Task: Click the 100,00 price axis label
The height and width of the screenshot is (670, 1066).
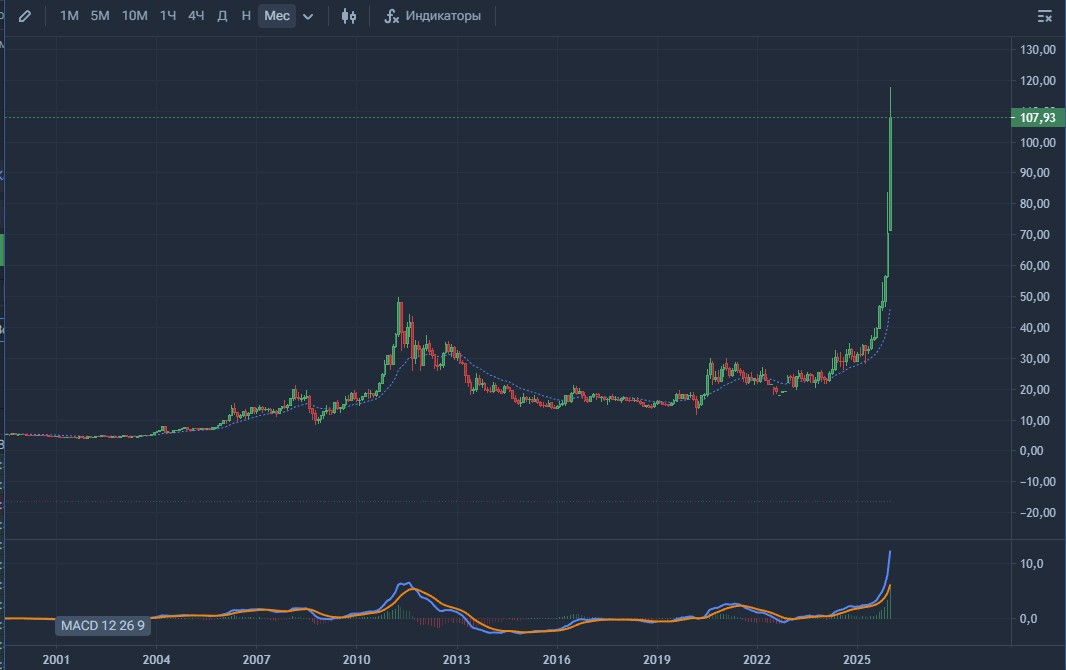Action: click(1037, 142)
